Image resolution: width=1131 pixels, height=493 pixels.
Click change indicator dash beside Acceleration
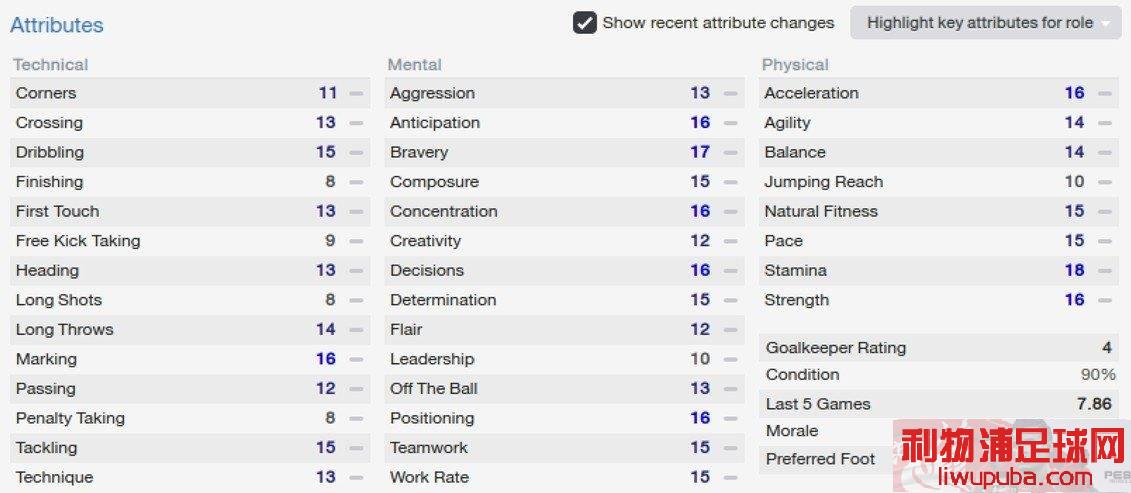click(x=1104, y=93)
